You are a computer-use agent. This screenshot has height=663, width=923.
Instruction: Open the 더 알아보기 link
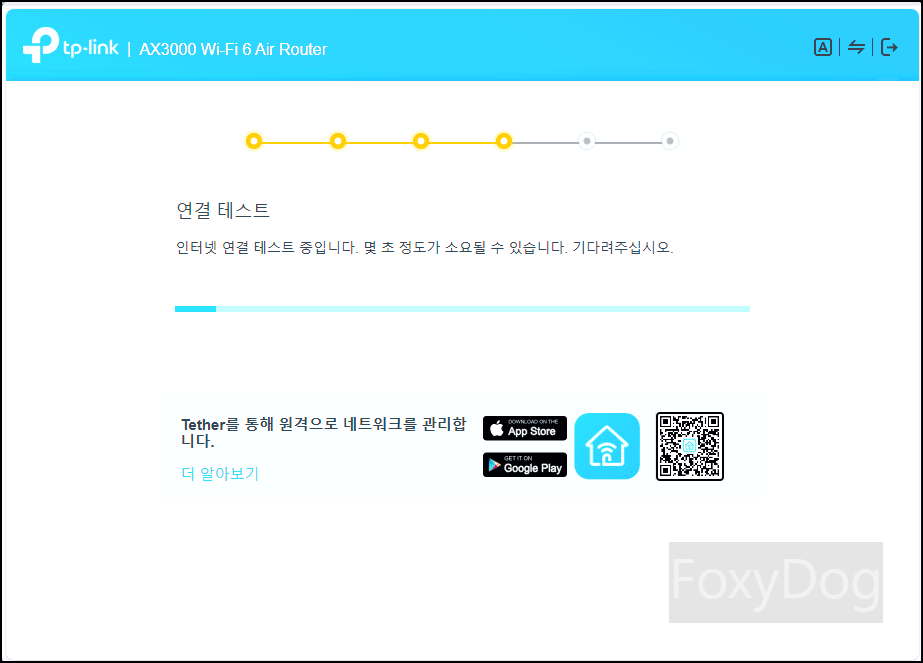pos(220,473)
